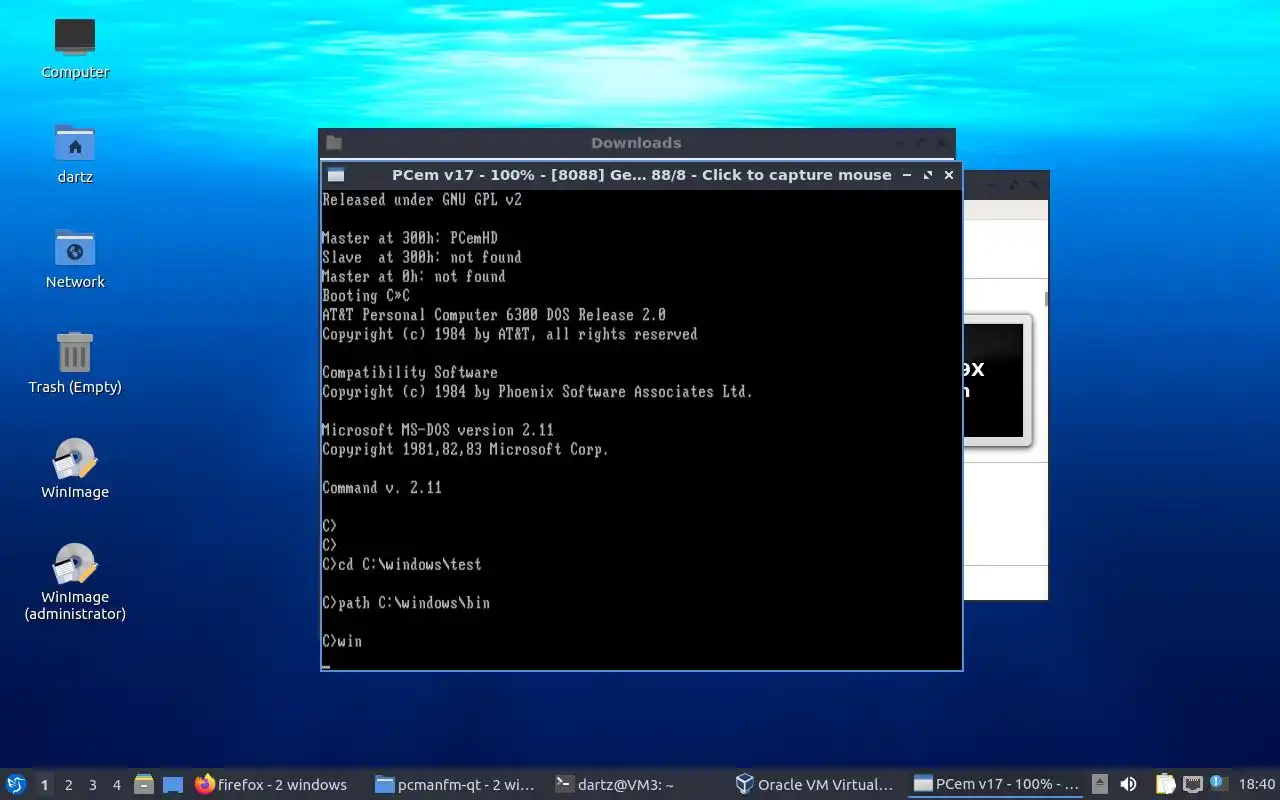Image resolution: width=1280 pixels, height=800 pixels.
Task: Switch to Oracle VM VirtualBox taskbar entry
Action: [816, 785]
